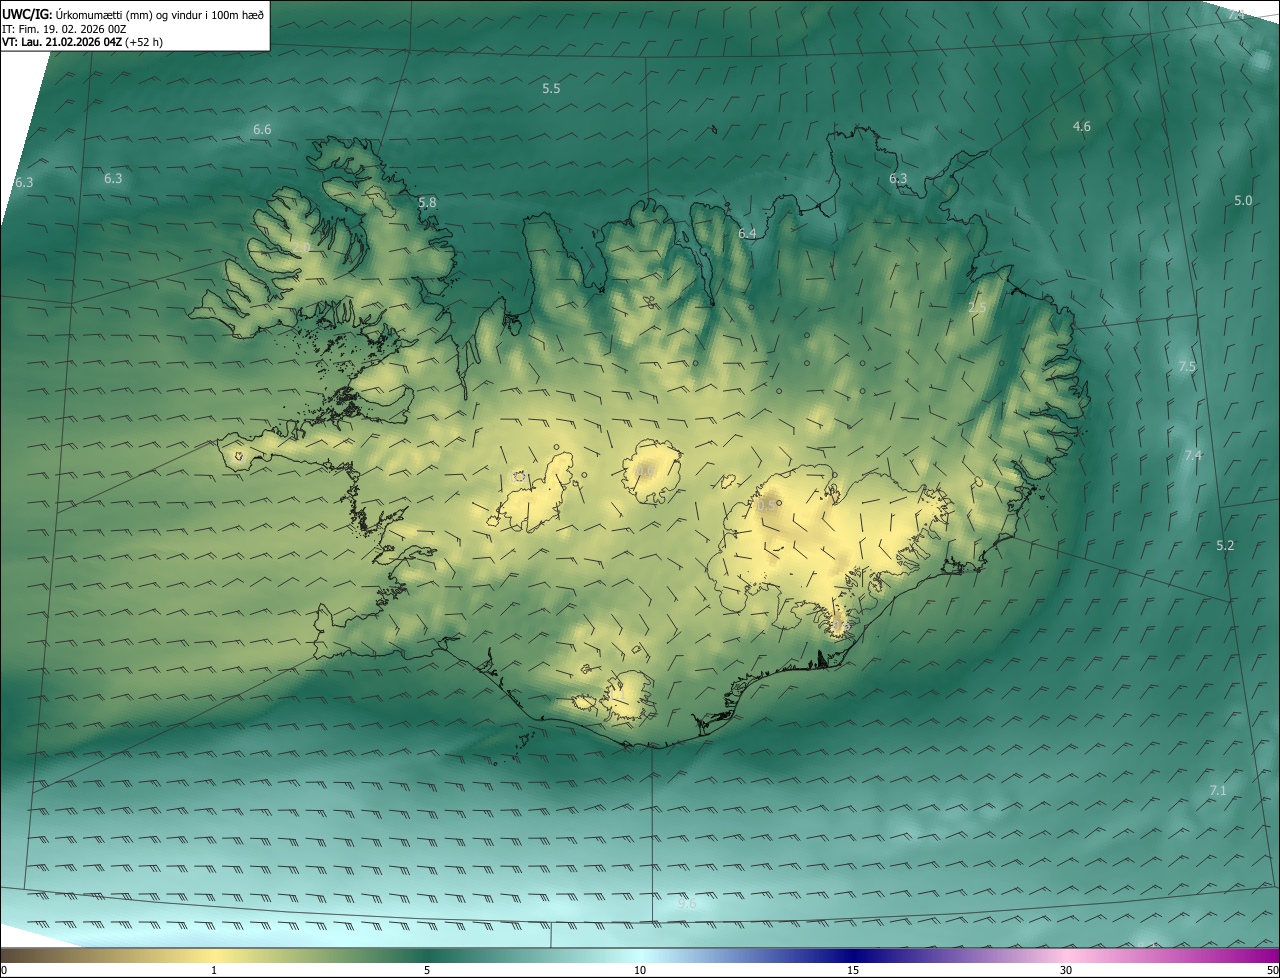Screen dimensions: 1280x978
Task: Click the 7.1 value label in the southeast
Action: [x=1217, y=791]
